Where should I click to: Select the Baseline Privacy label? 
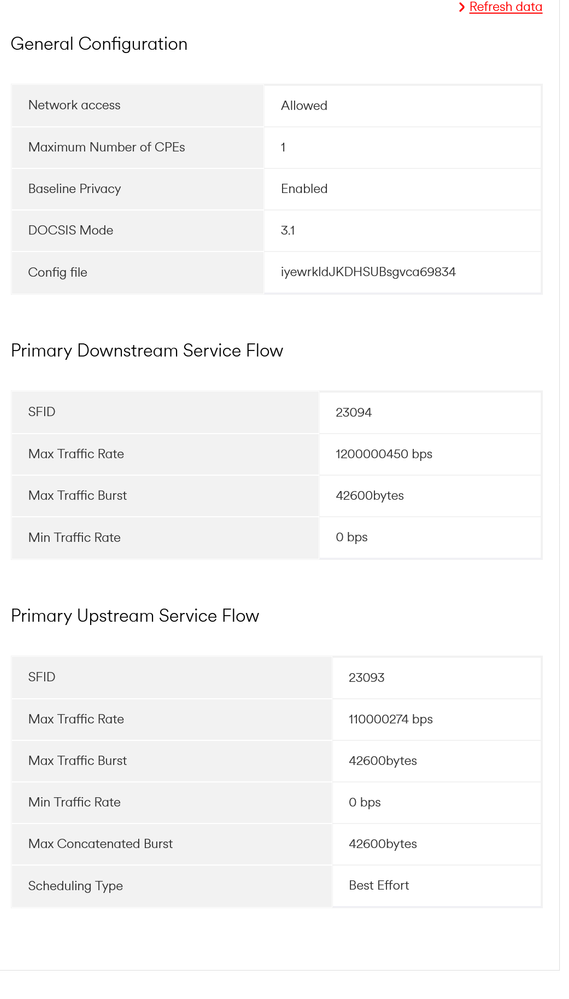click(74, 189)
